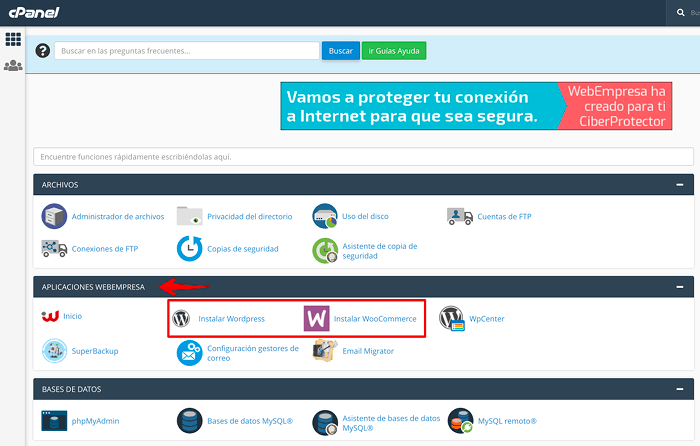Click the cPanel logo

[x=33, y=13]
